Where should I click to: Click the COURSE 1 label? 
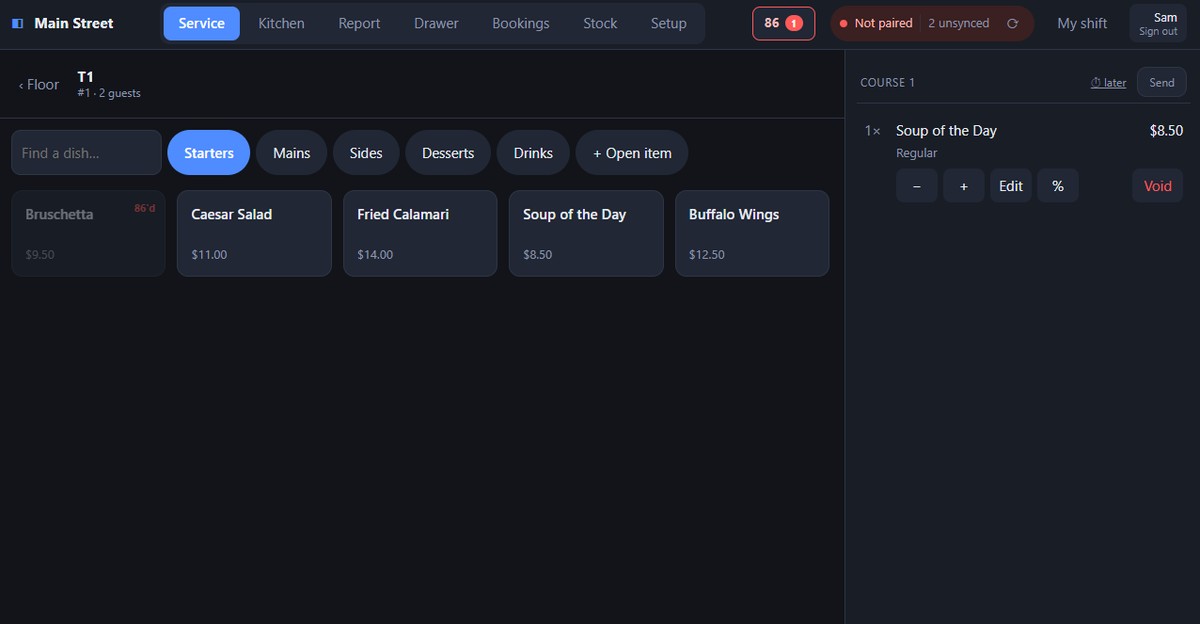888,83
